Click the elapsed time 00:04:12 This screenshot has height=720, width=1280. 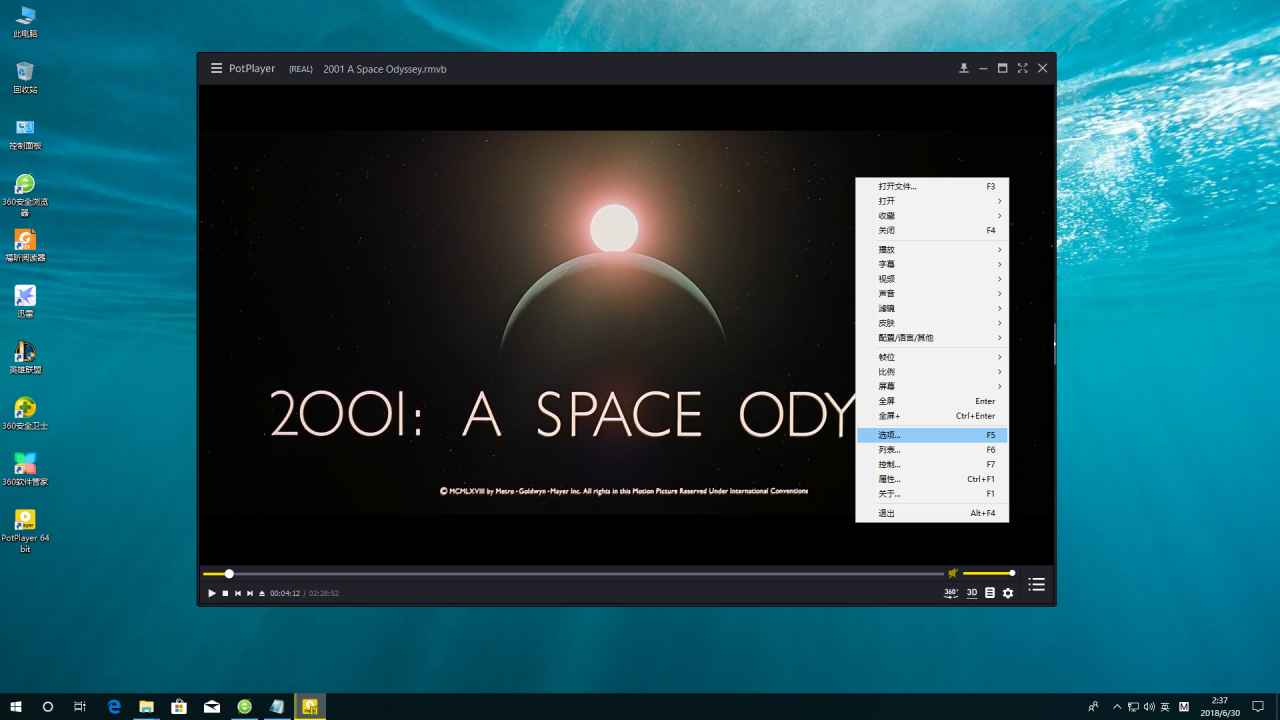(285, 593)
